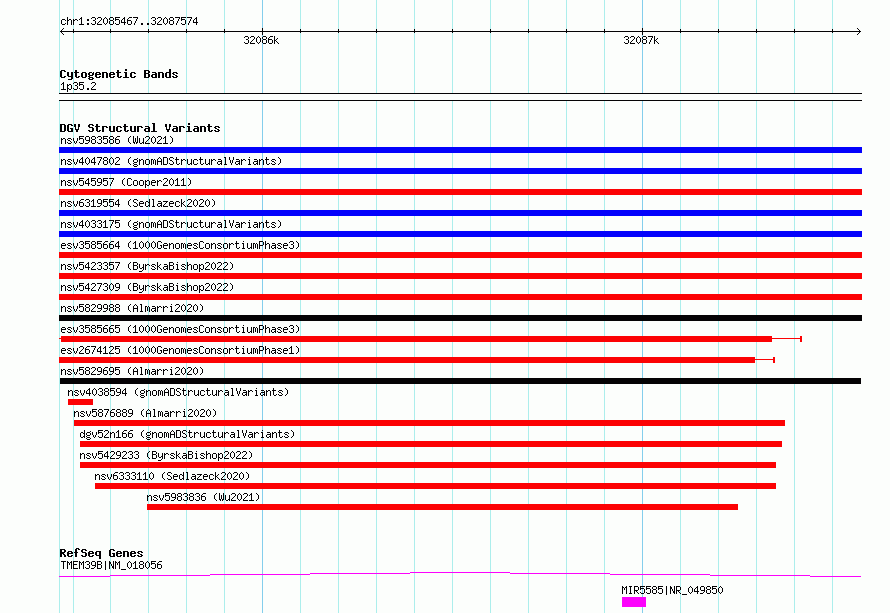The image size is (890, 613).
Task: Select the red bar under nsv5423357
Action: (x=460, y=276)
